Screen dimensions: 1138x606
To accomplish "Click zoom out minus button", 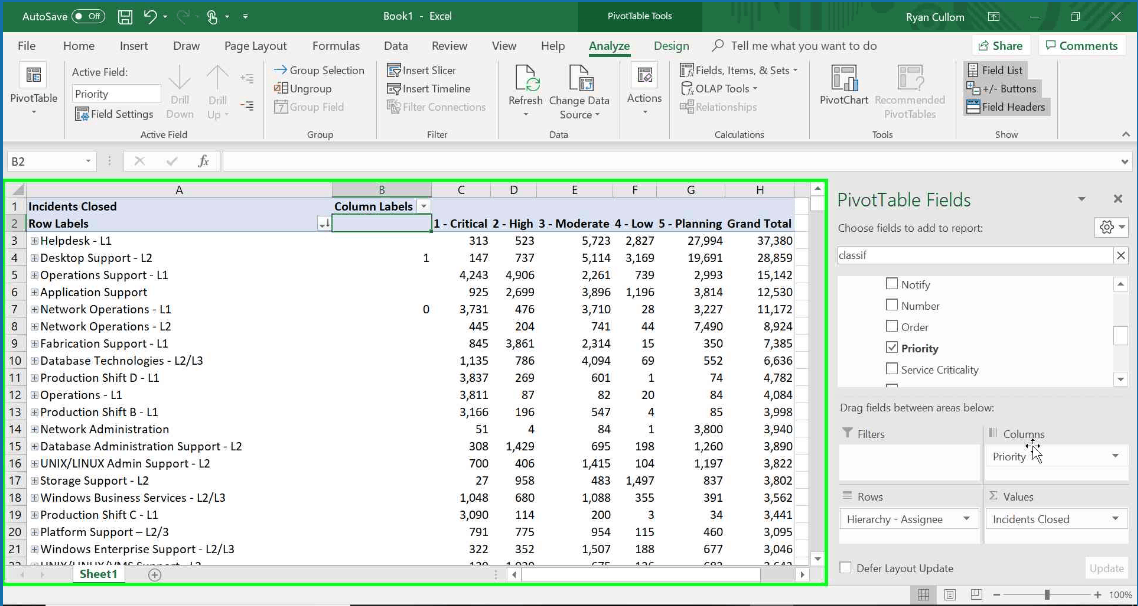I will click(x=996, y=595).
